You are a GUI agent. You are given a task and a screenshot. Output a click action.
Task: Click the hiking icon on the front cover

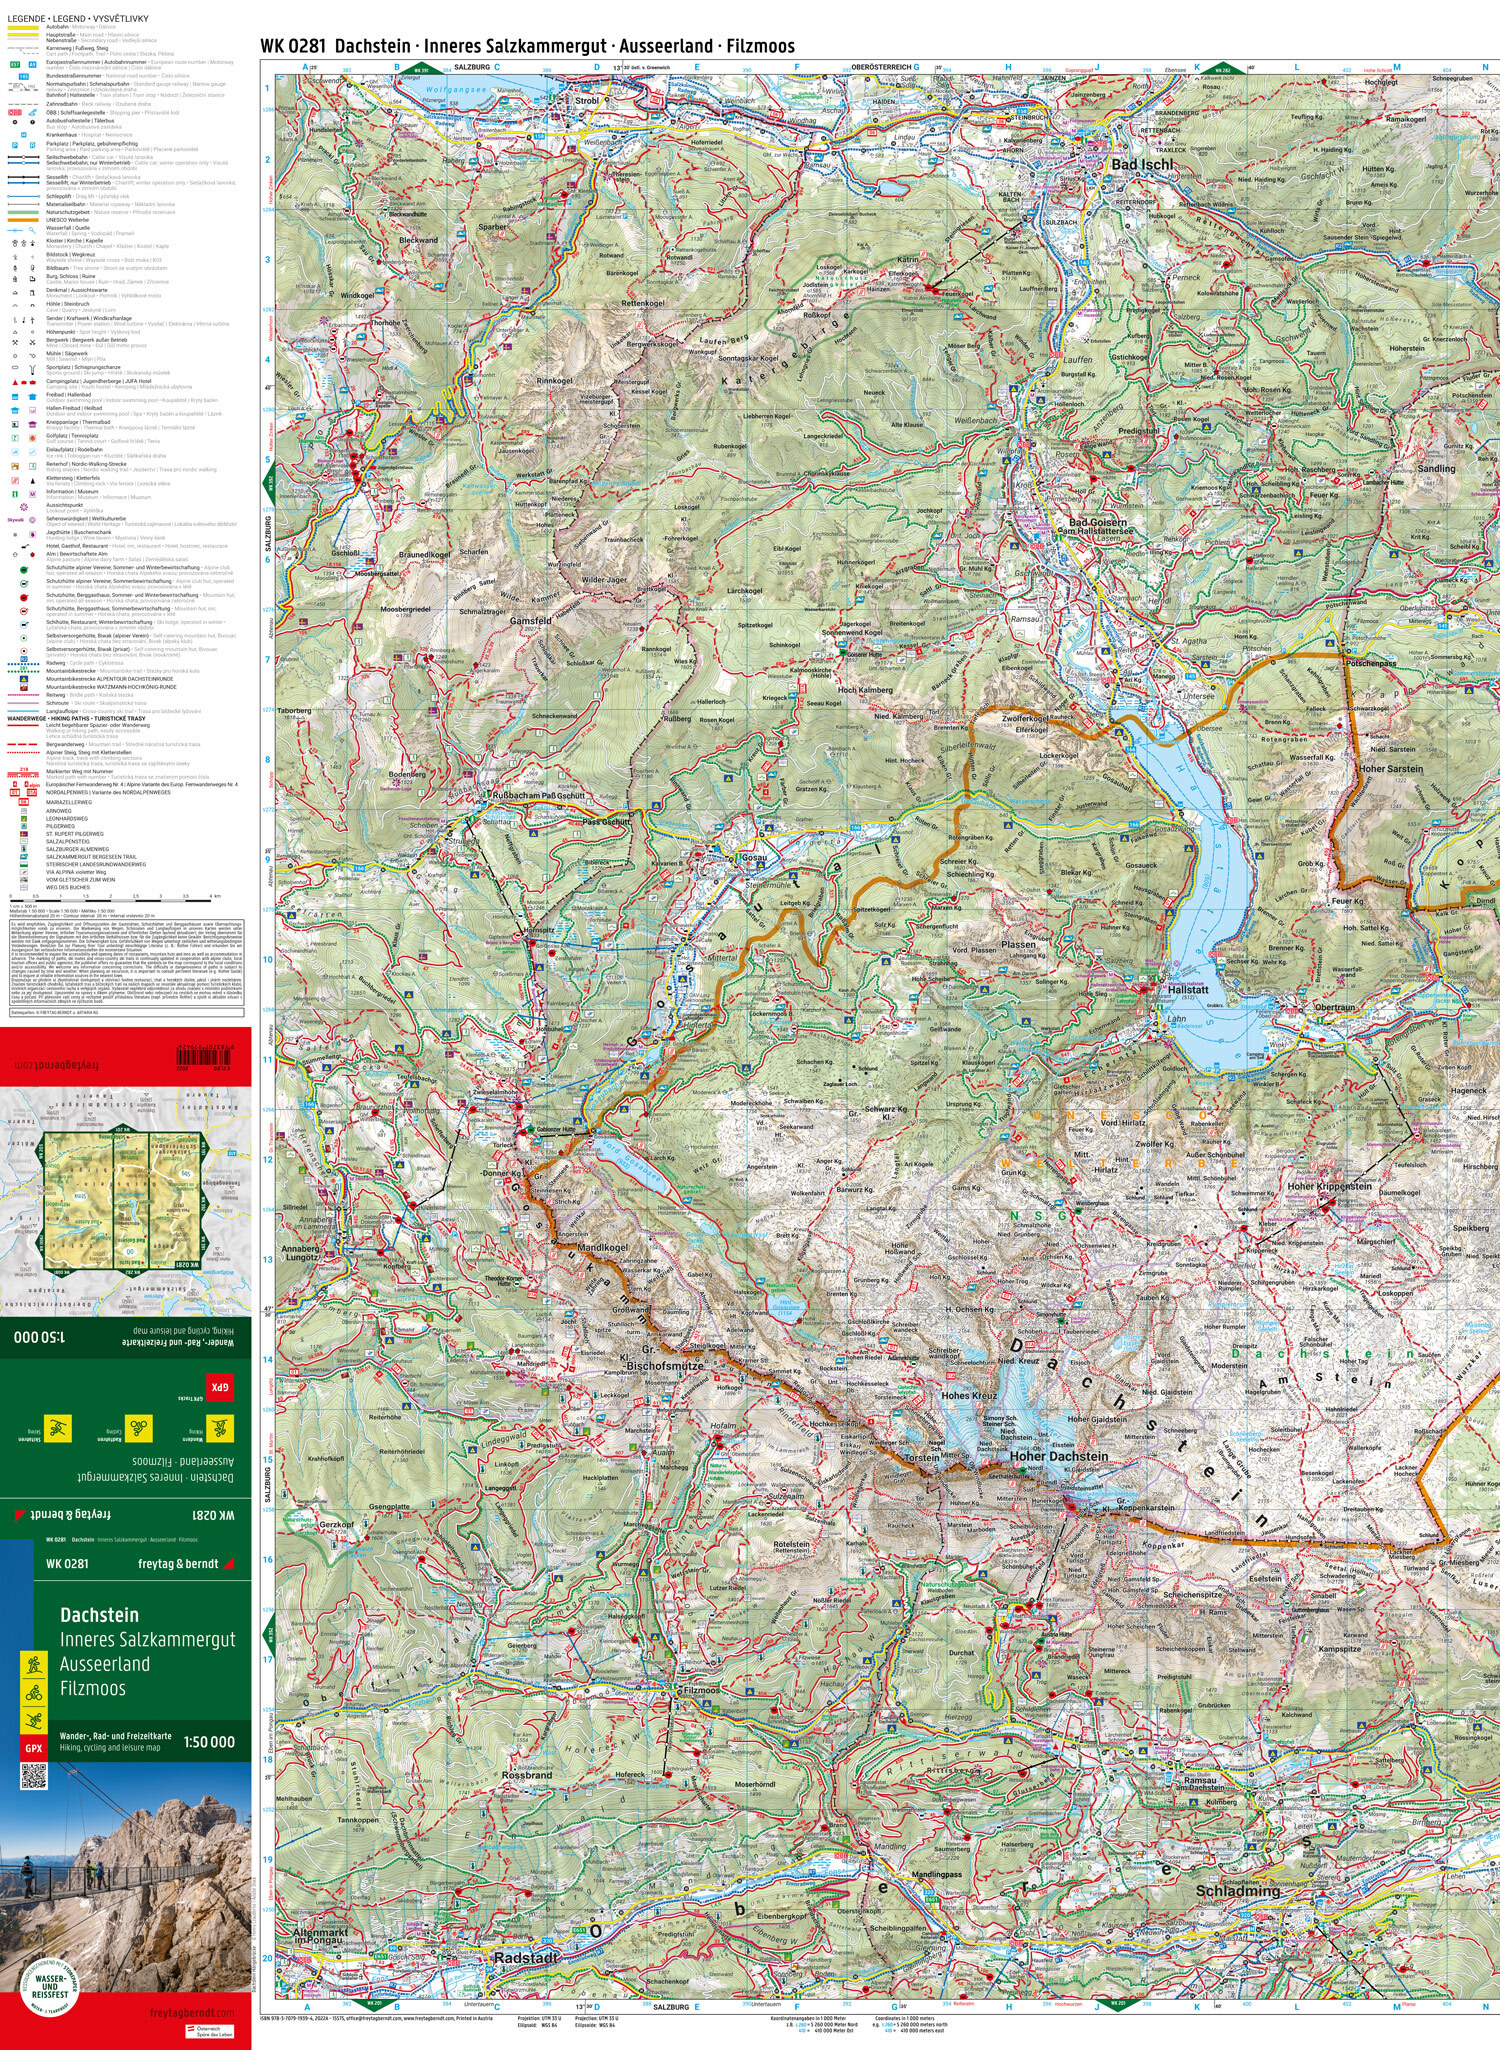pos(33,1666)
